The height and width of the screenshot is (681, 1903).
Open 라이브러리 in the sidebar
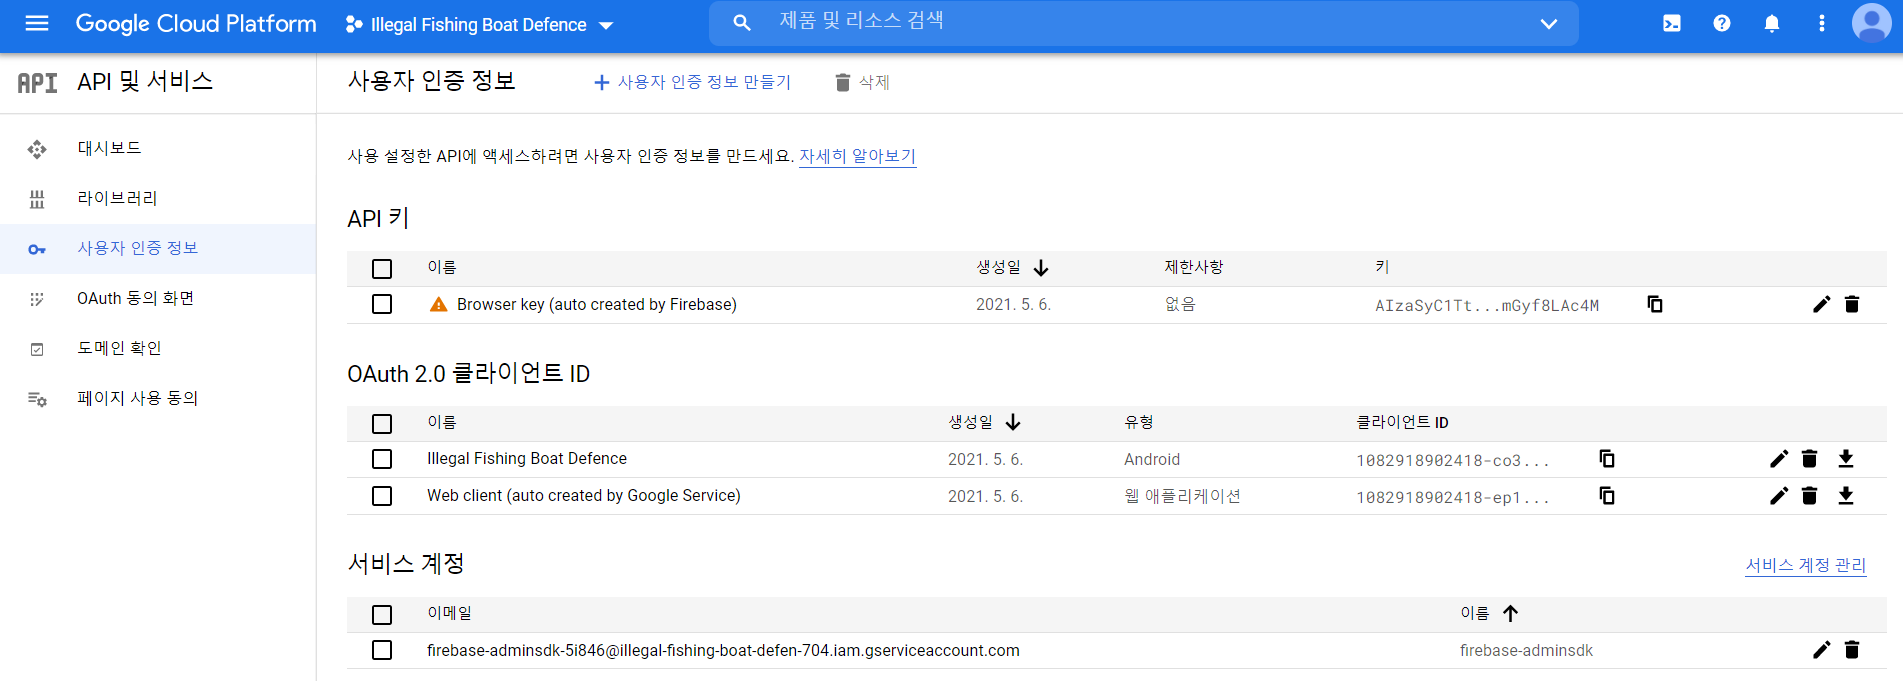tap(158, 199)
